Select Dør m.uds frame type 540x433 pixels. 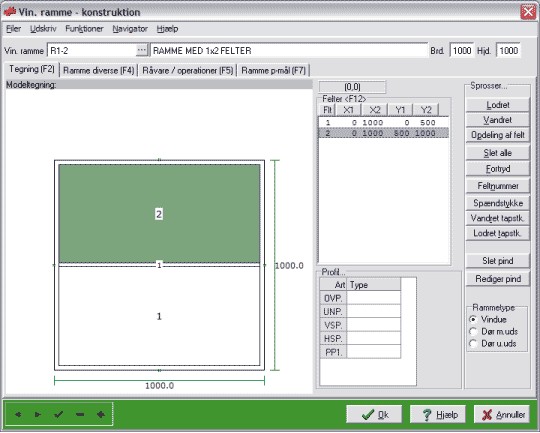(x=473, y=331)
